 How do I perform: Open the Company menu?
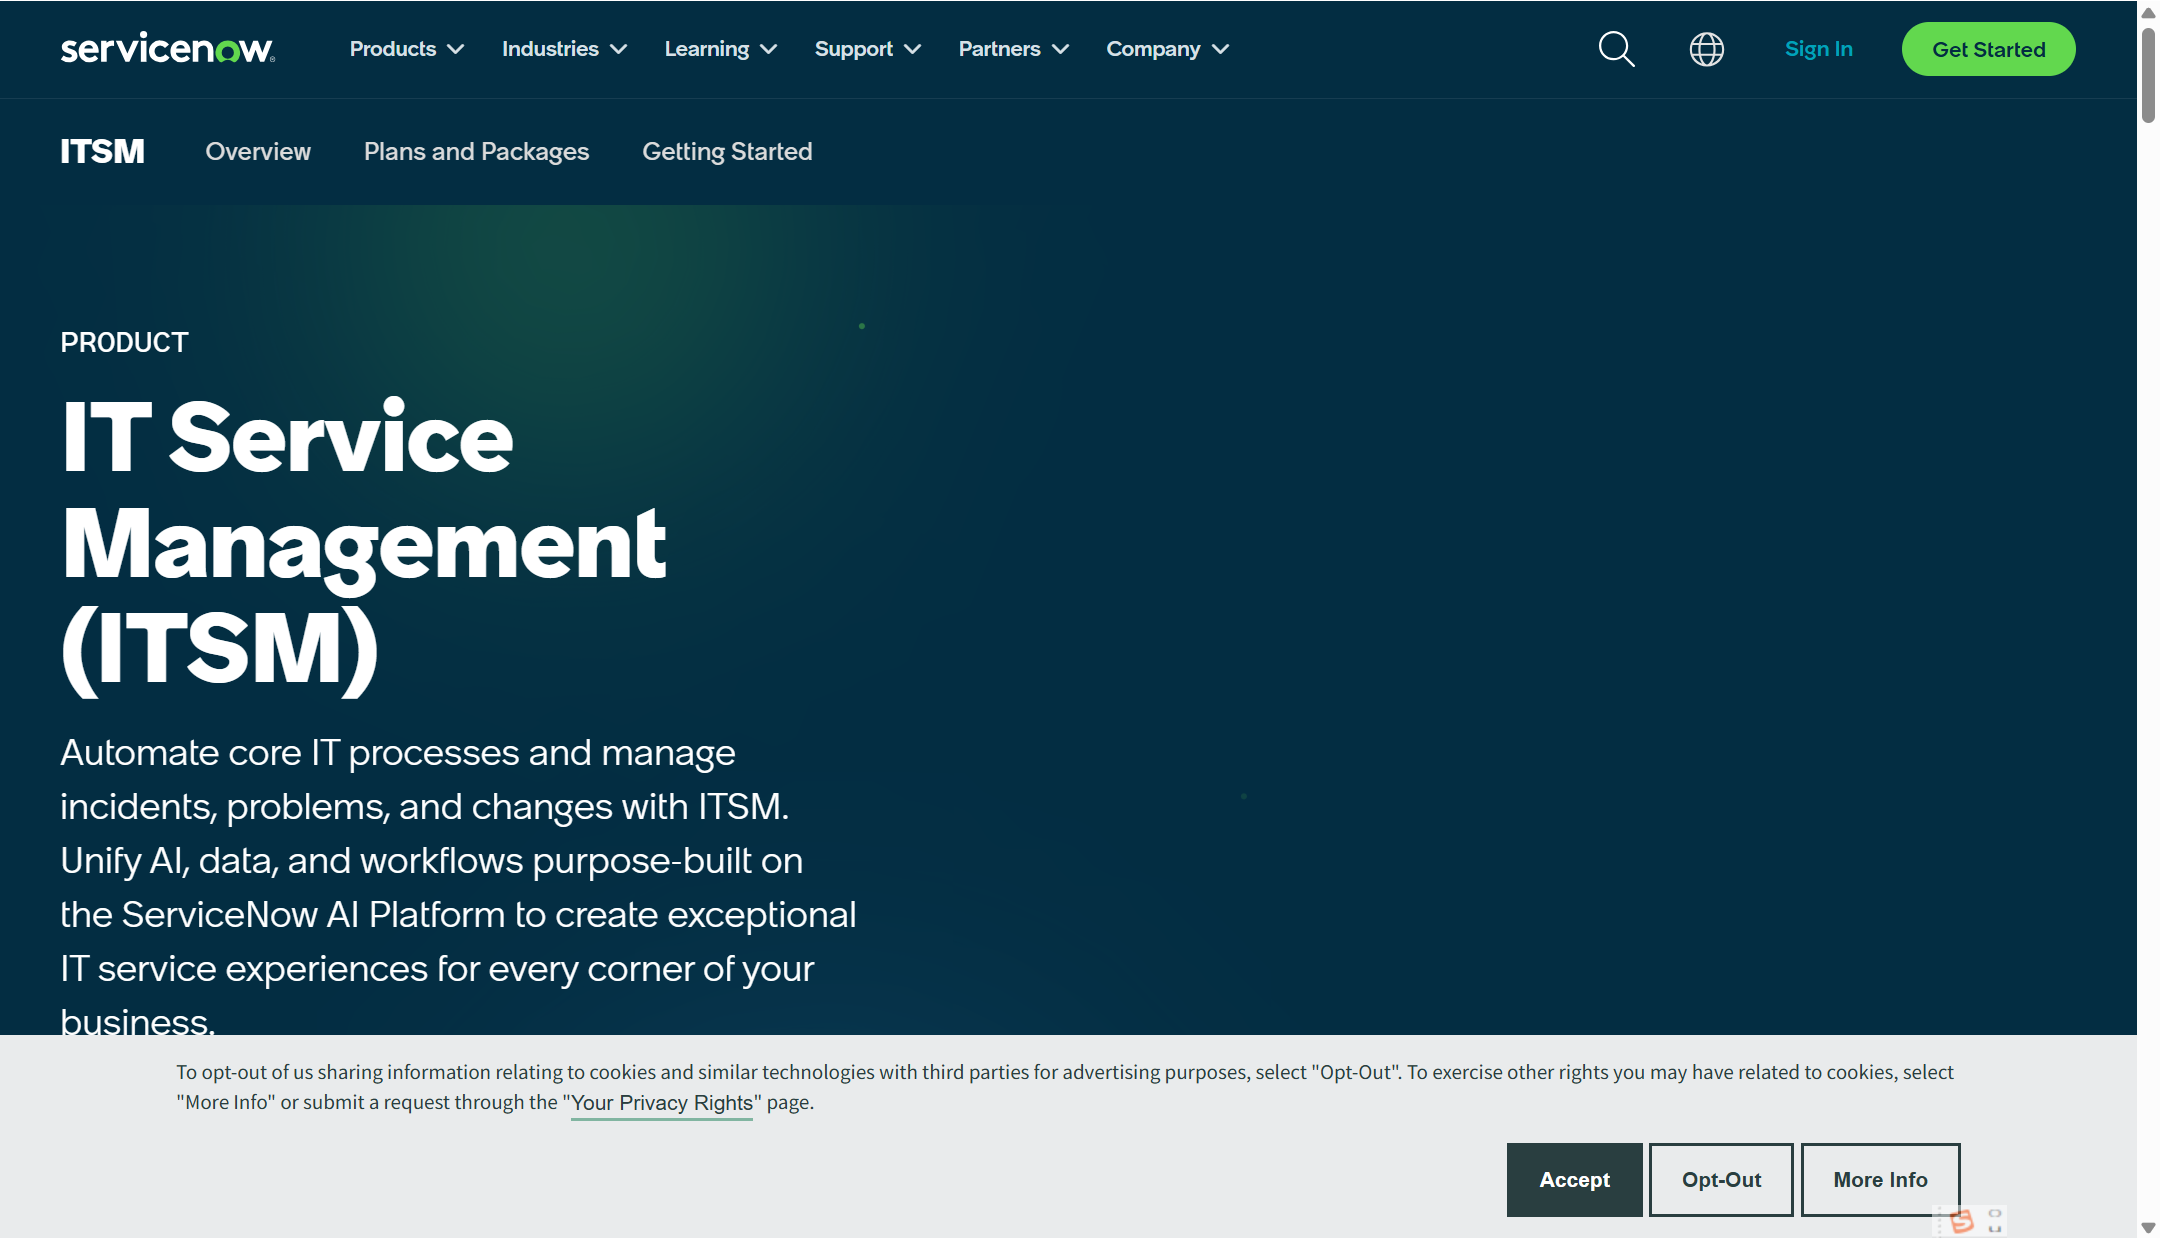click(x=1167, y=49)
